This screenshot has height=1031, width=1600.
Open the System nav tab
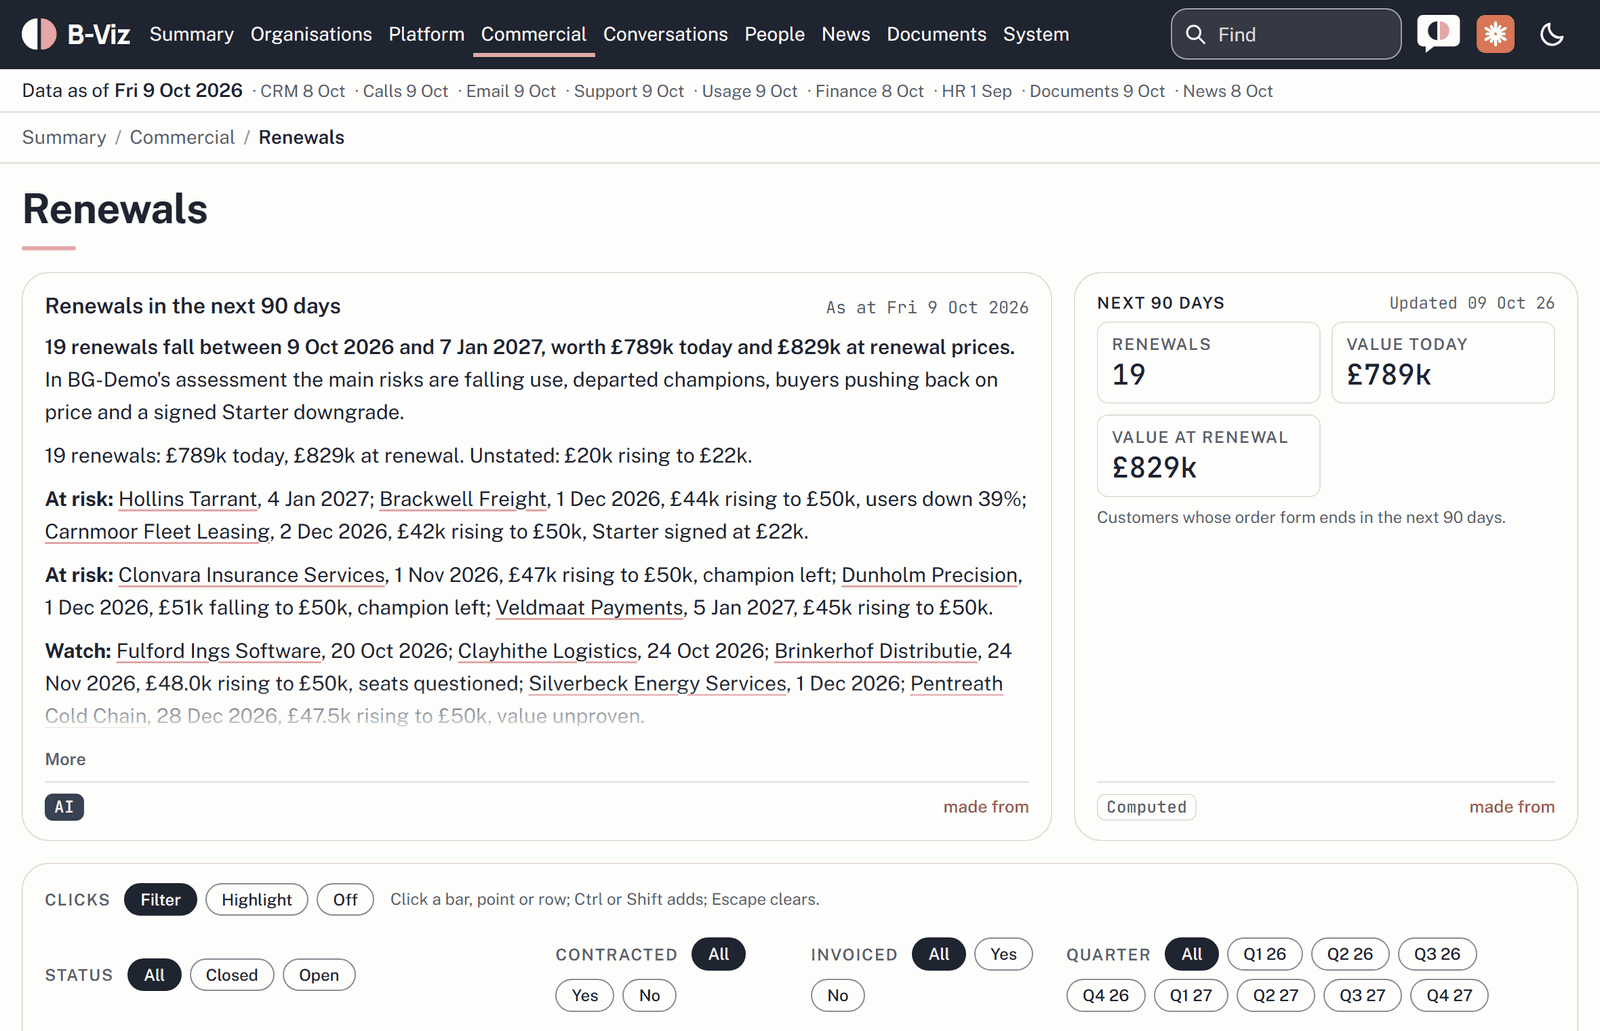(x=1036, y=34)
